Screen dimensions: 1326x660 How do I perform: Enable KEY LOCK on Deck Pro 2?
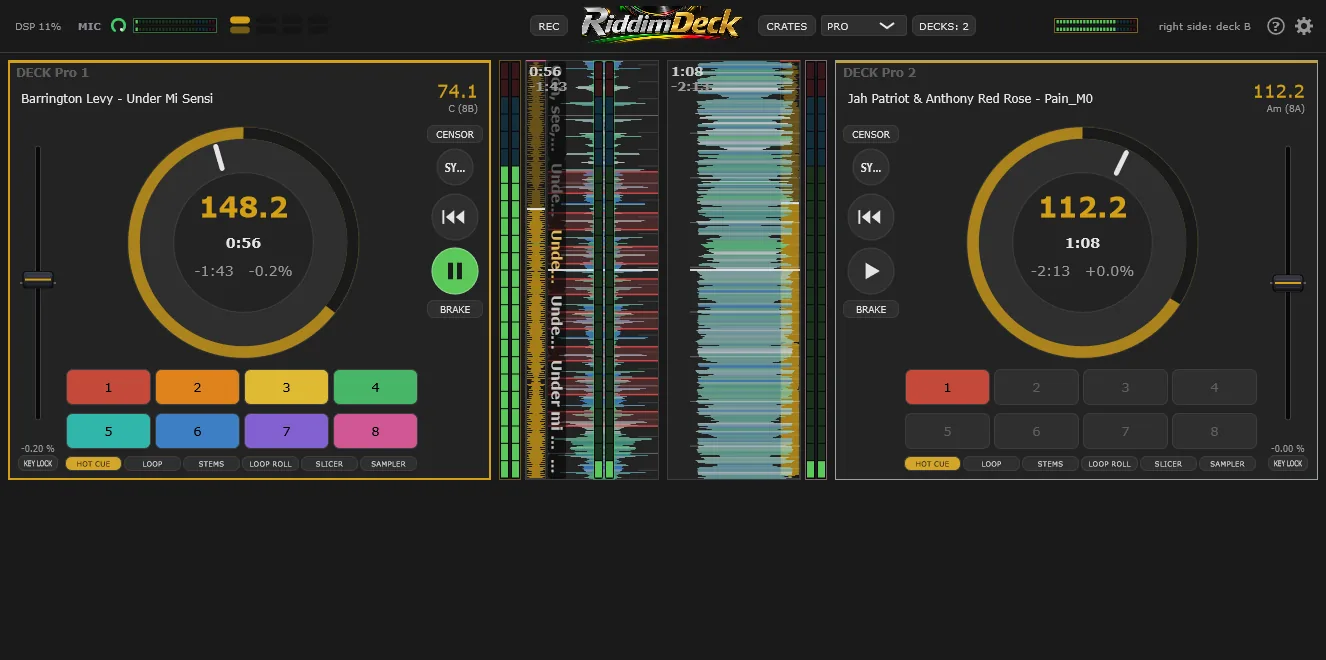point(1287,463)
